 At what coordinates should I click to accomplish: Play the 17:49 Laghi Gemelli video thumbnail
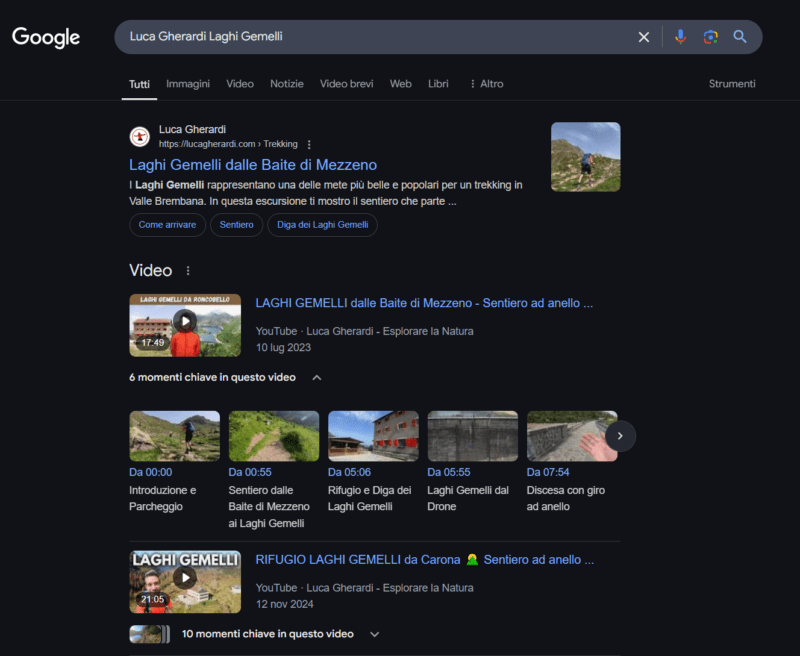(x=185, y=325)
